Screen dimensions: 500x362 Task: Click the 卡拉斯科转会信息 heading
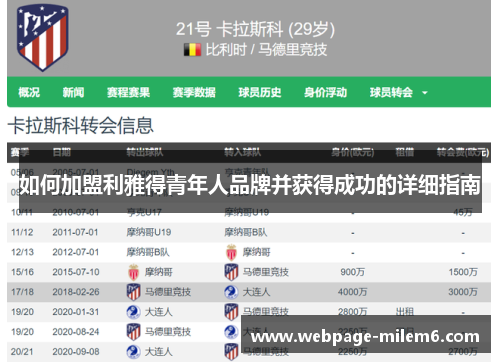click(80, 126)
